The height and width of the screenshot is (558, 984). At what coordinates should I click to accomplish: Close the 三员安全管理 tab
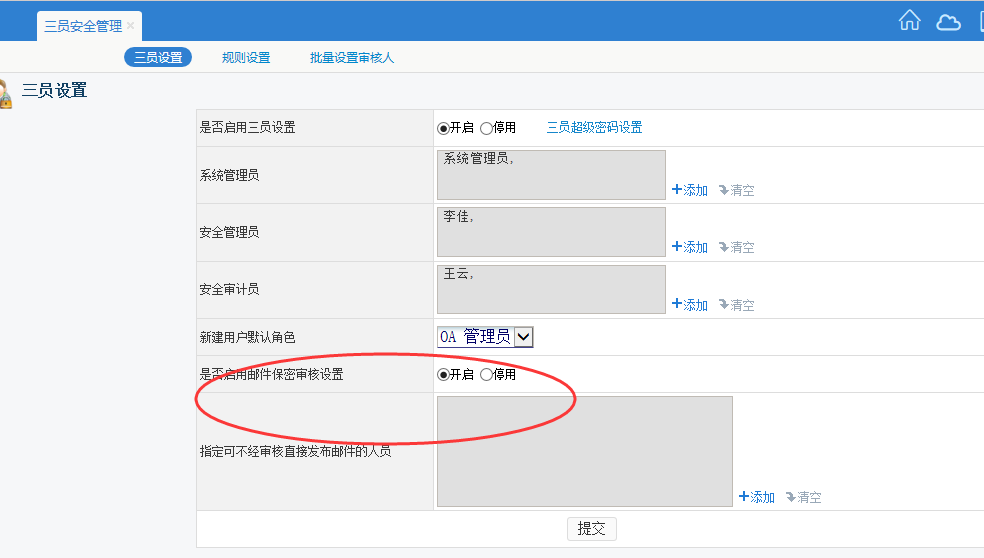(131, 26)
